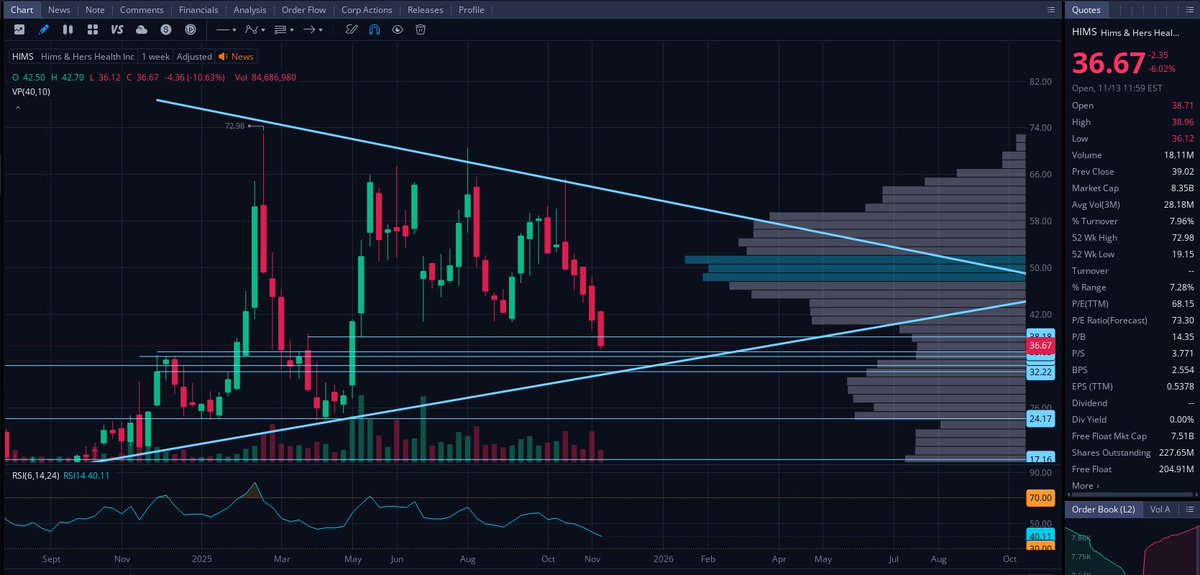Open the Corp Actions tab
This screenshot has height=575, width=1200.
click(367, 9)
